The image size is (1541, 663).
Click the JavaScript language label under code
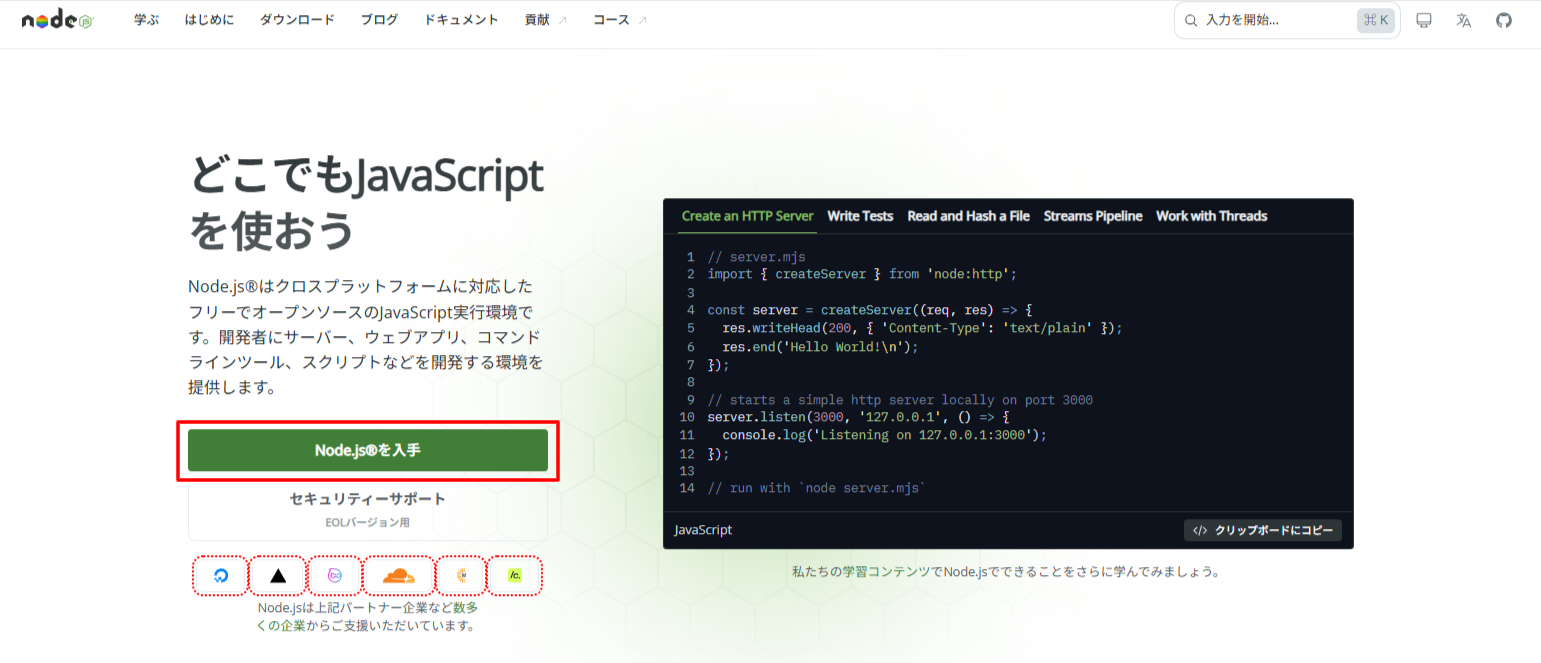(x=703, y=530)
